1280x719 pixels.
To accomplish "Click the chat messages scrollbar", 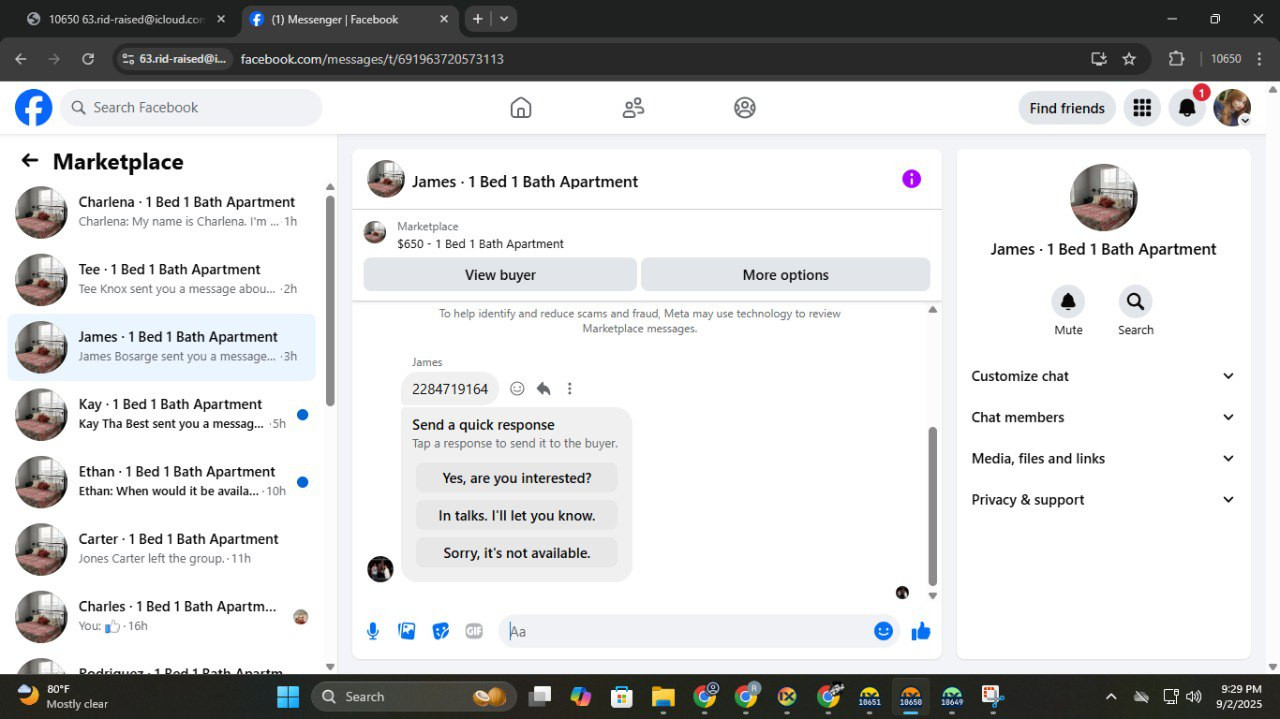I will click(933, 506).
